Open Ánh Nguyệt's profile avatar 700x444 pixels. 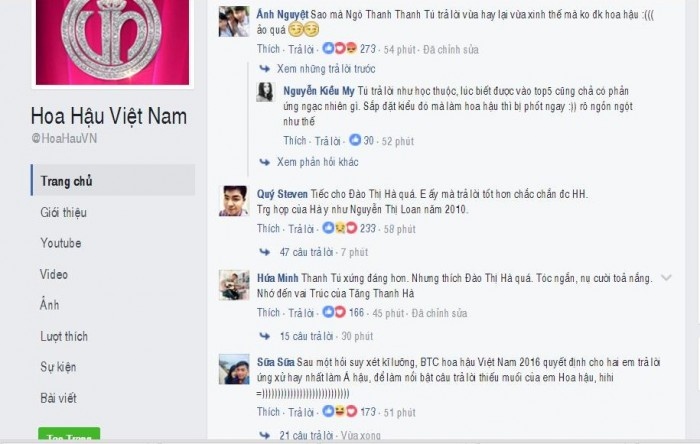(x=234, y=21)
